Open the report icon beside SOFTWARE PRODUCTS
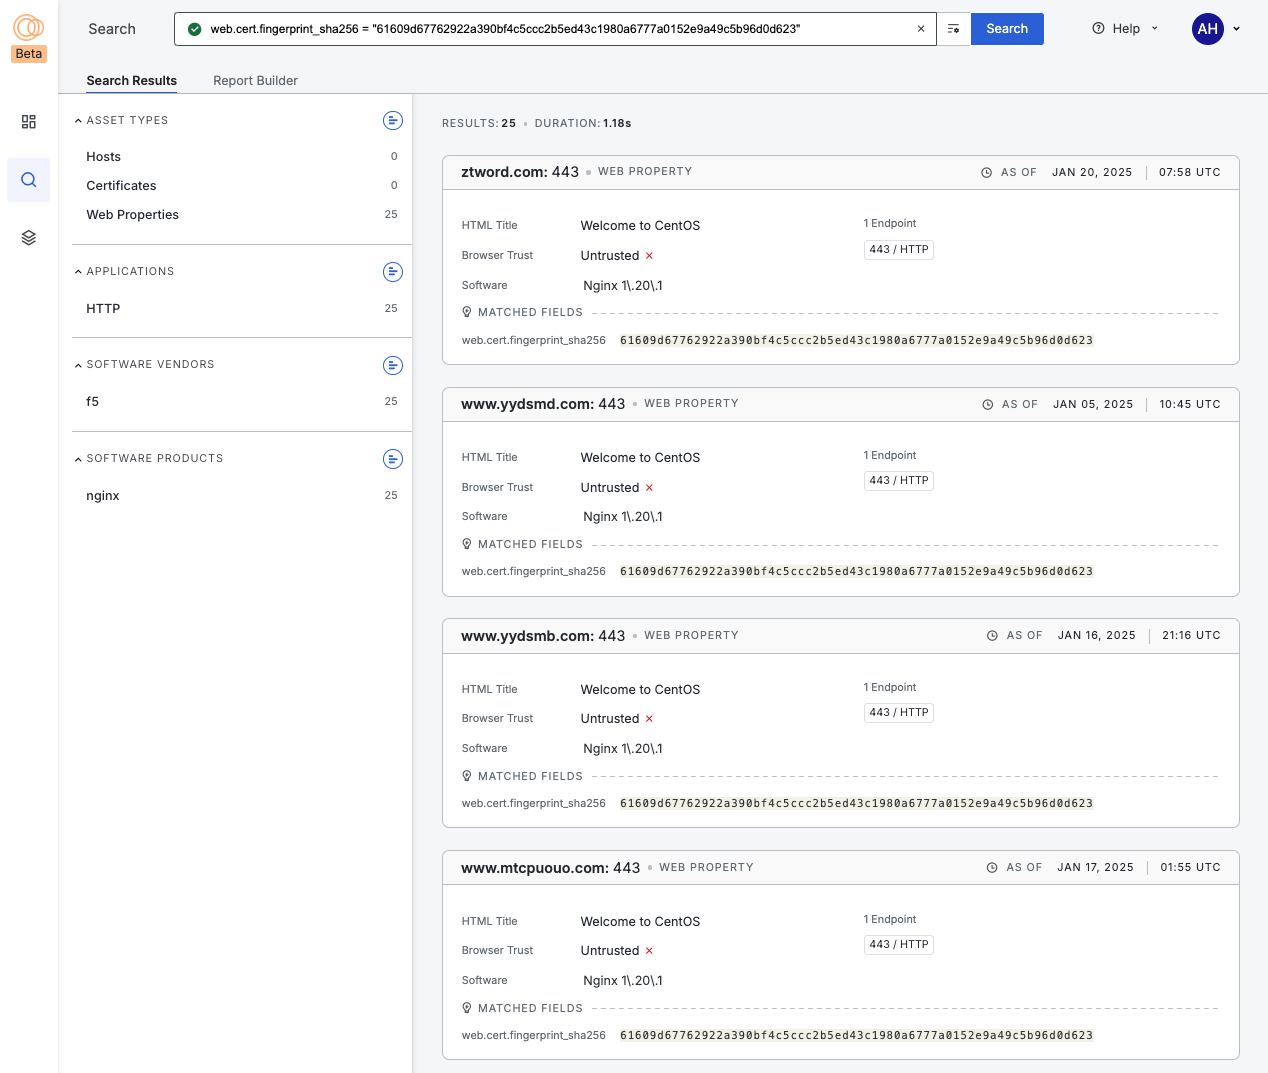 [x=392, y=459]
